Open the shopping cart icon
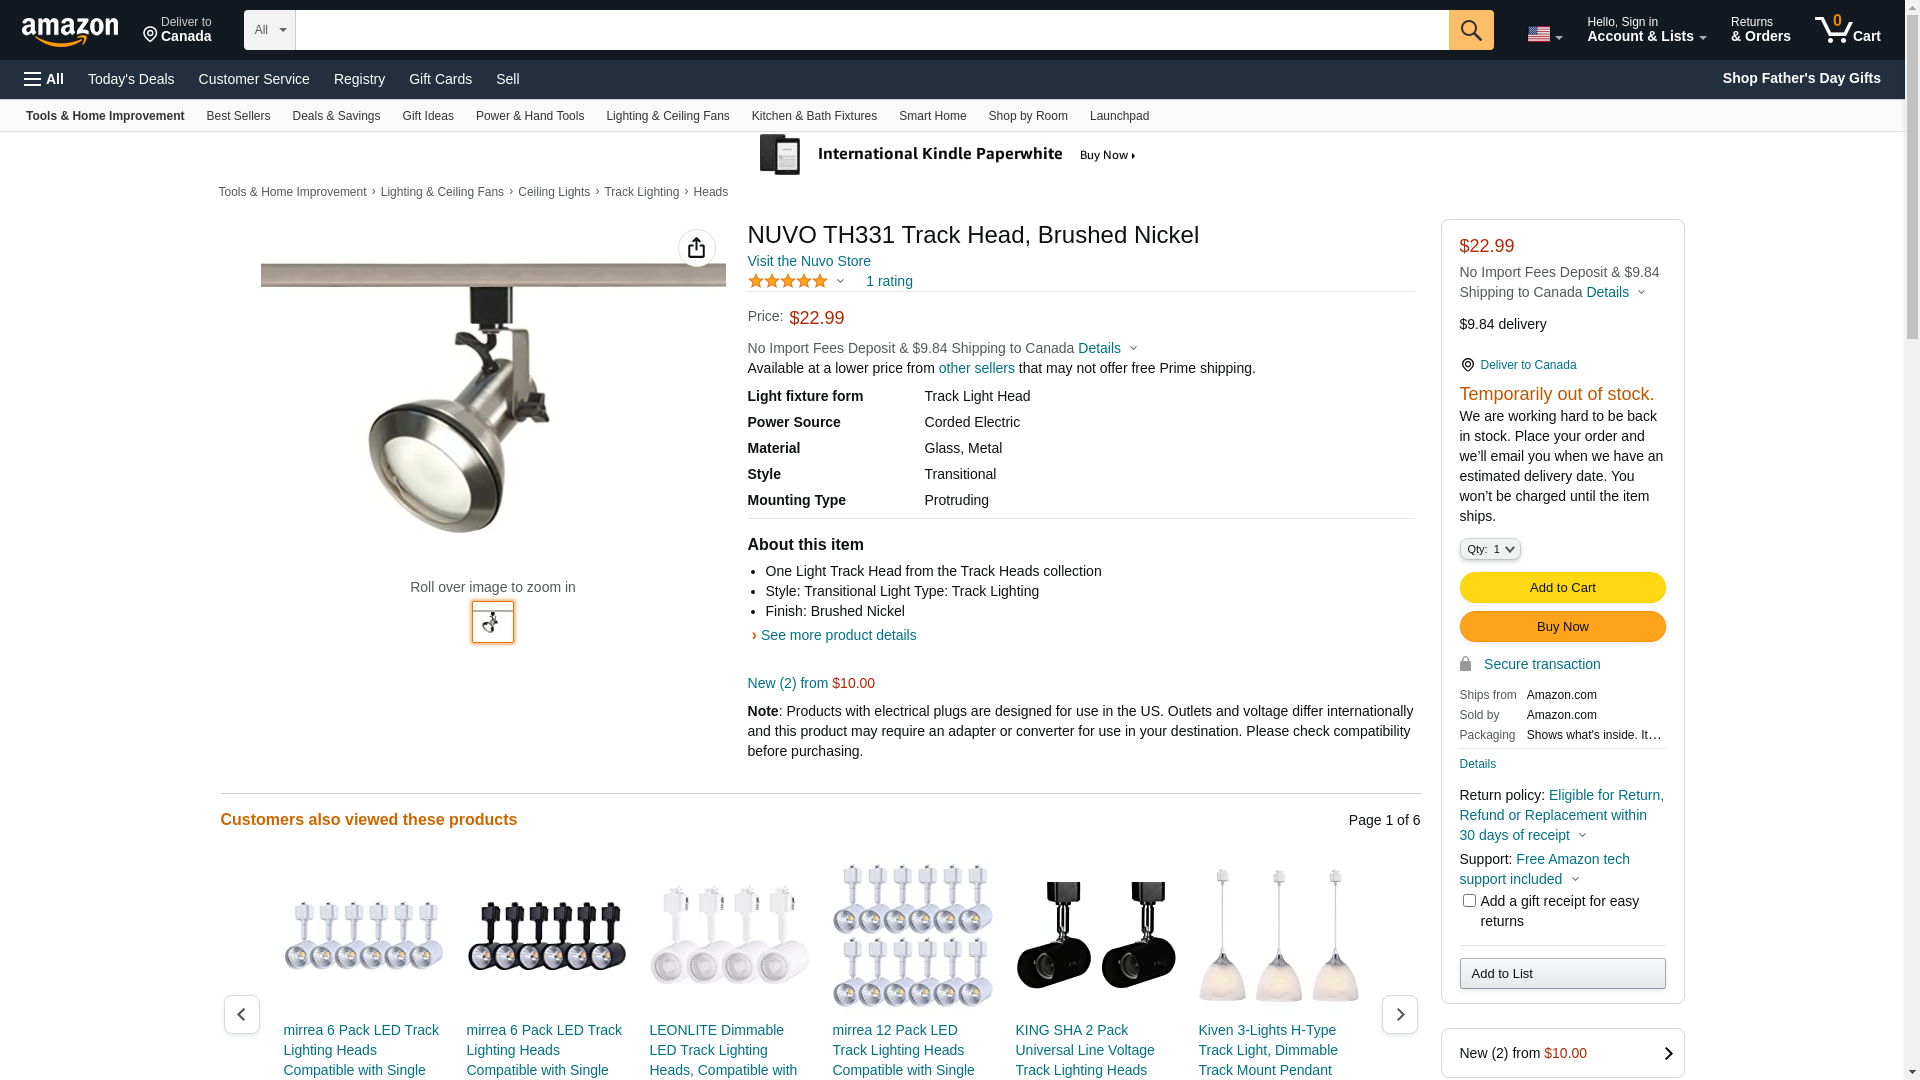This screenshot has height=1080, width=1920. pyautogui.click(x=1847, y=30)
